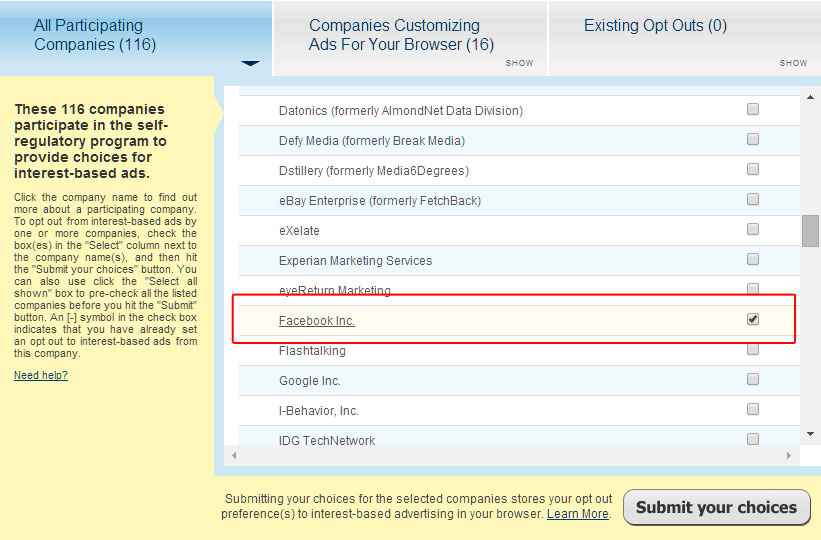
Task: Click the eXelate company name
Action: [x=299, y=231]
